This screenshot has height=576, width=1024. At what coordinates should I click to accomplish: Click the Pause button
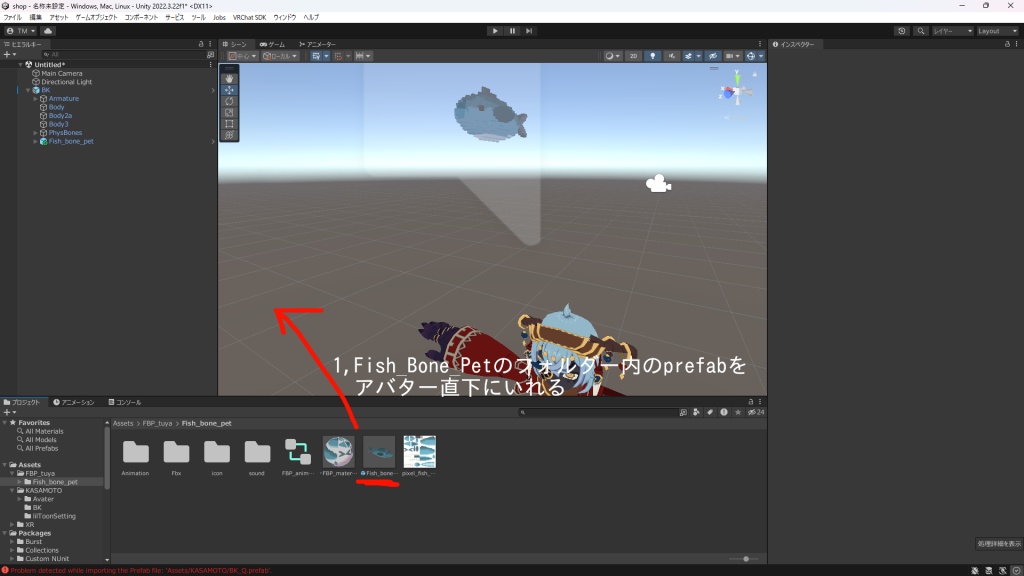pos(512,31)
